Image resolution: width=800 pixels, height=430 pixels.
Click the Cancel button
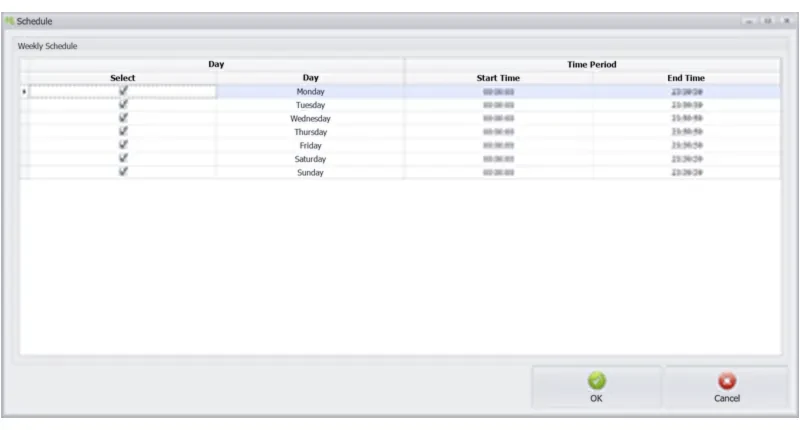[x=727, y=387]
